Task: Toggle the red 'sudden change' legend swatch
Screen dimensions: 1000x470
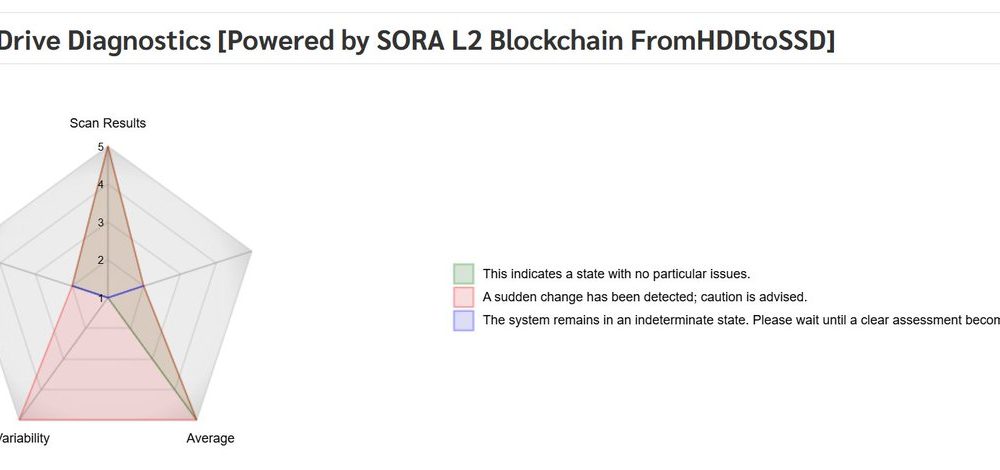Action: coord(464,297)
